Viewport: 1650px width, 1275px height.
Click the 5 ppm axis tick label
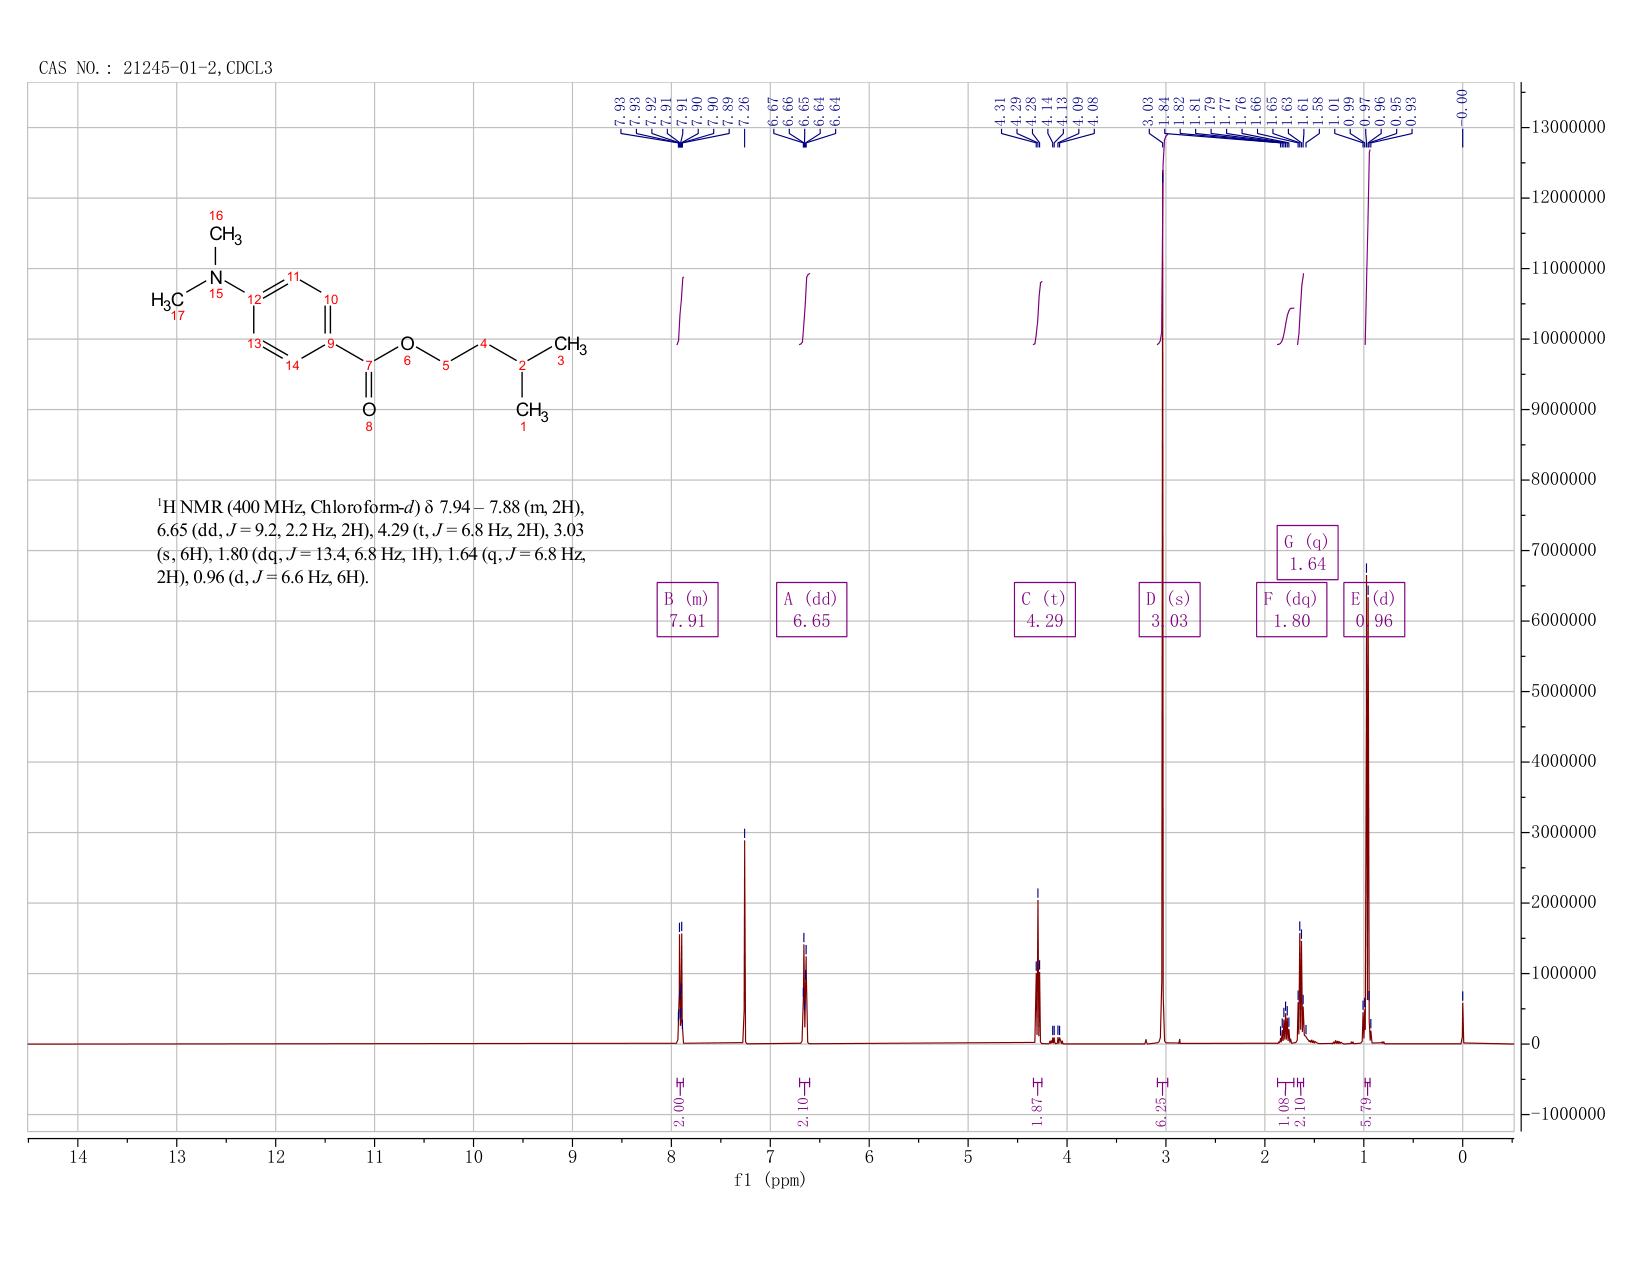(968, 1157)
